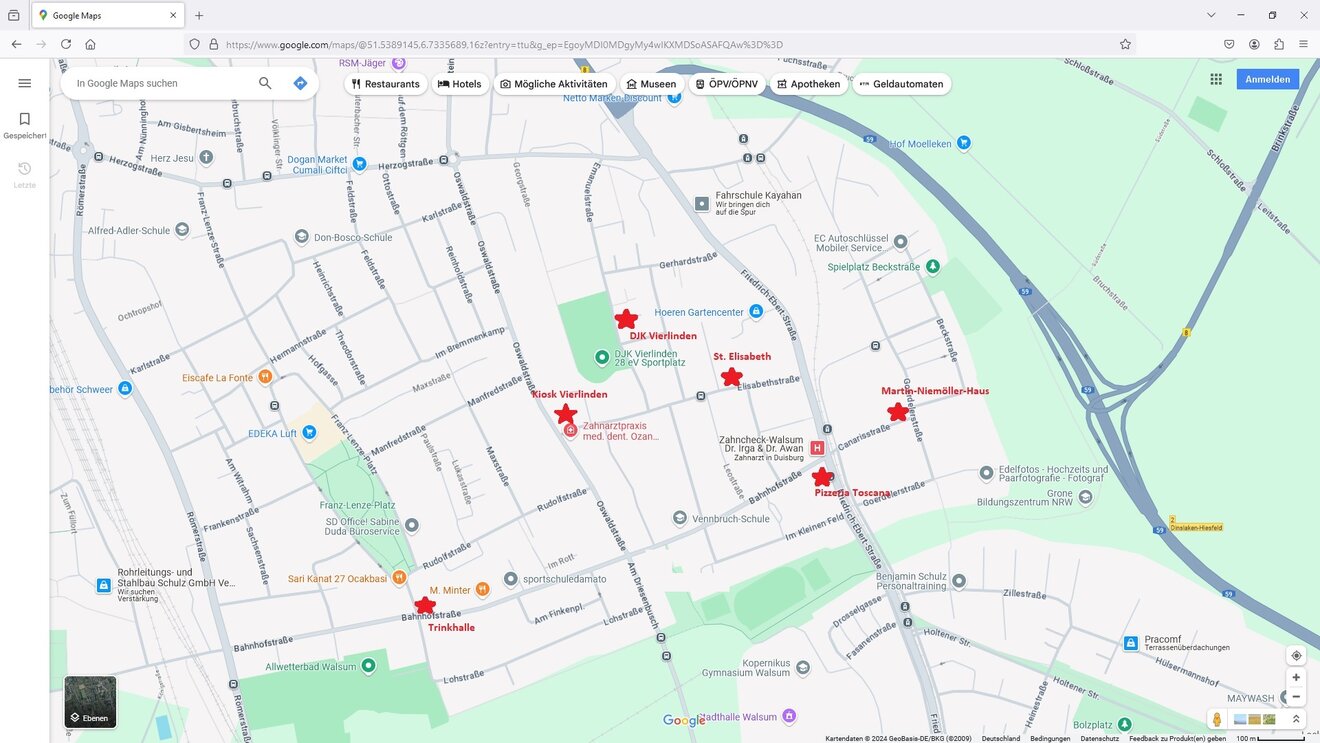
Task: Select the Stadthalle Walsum purple pin
Action: click(x=789, y=716)
